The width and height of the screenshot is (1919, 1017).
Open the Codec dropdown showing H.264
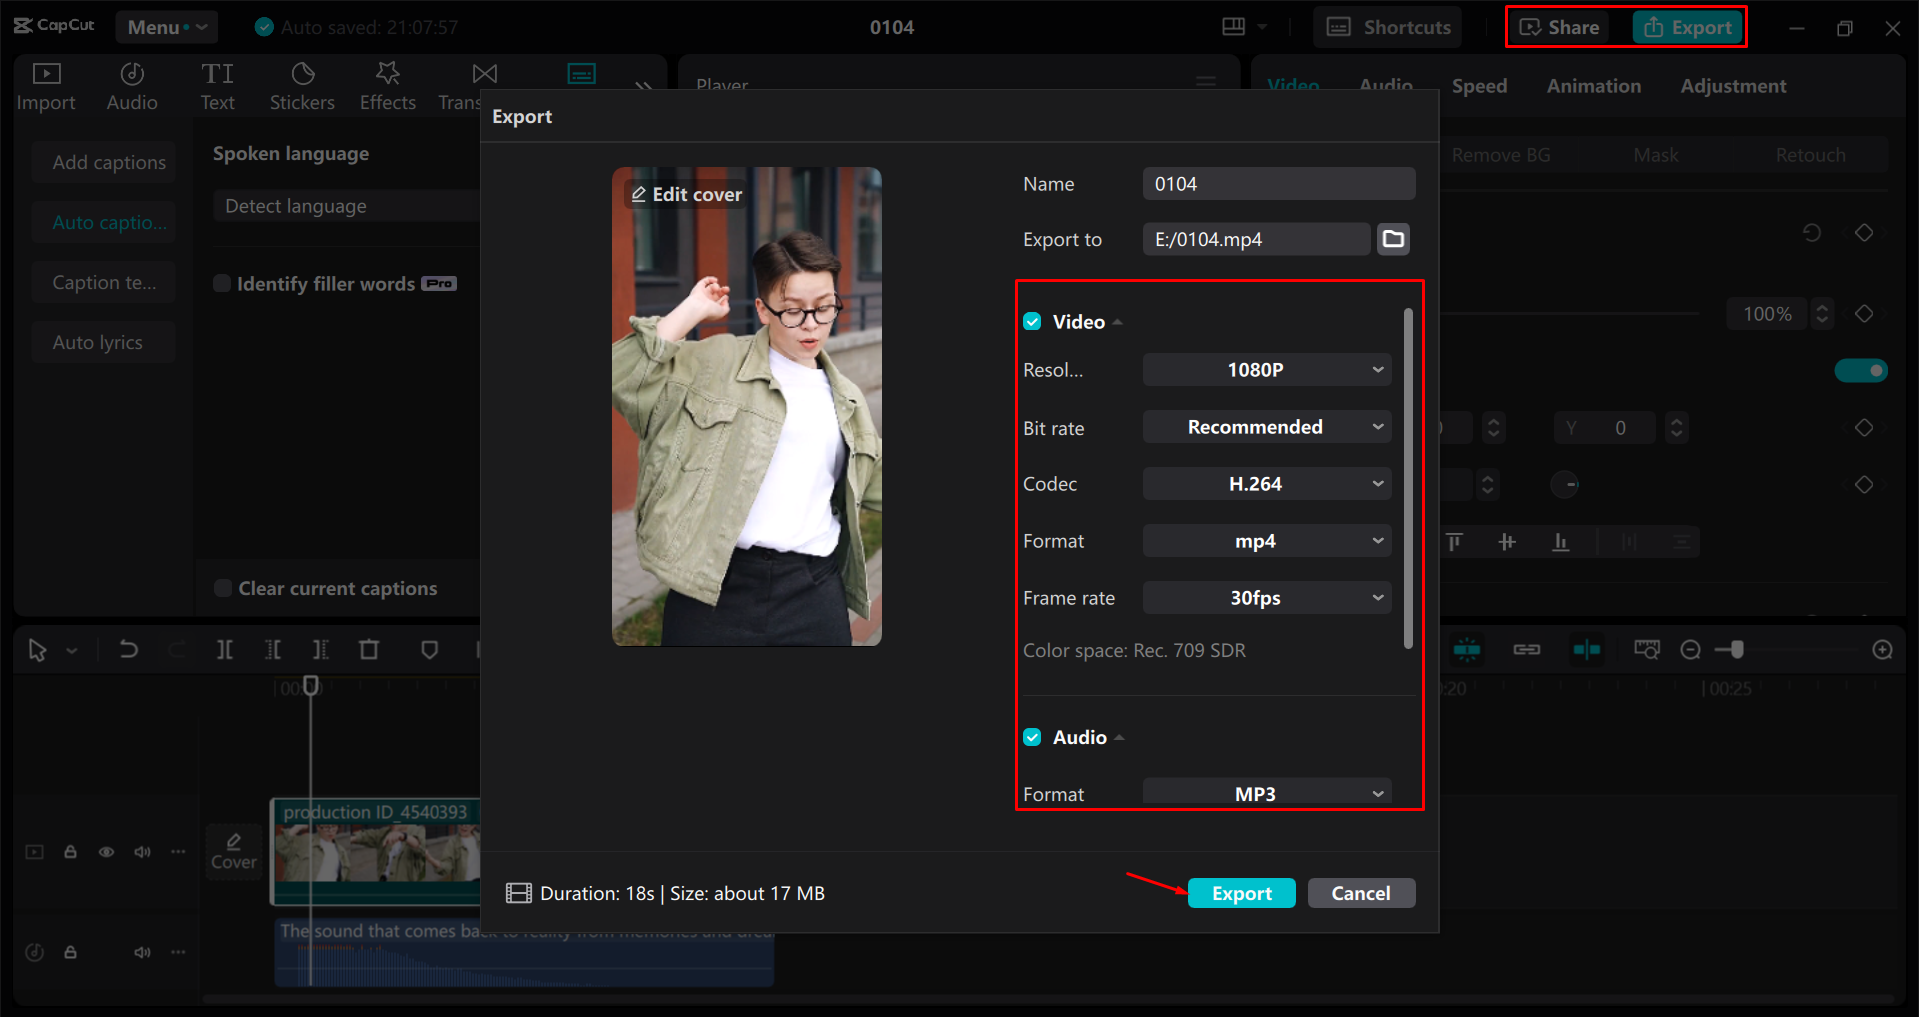click(x=1266, y=483)
